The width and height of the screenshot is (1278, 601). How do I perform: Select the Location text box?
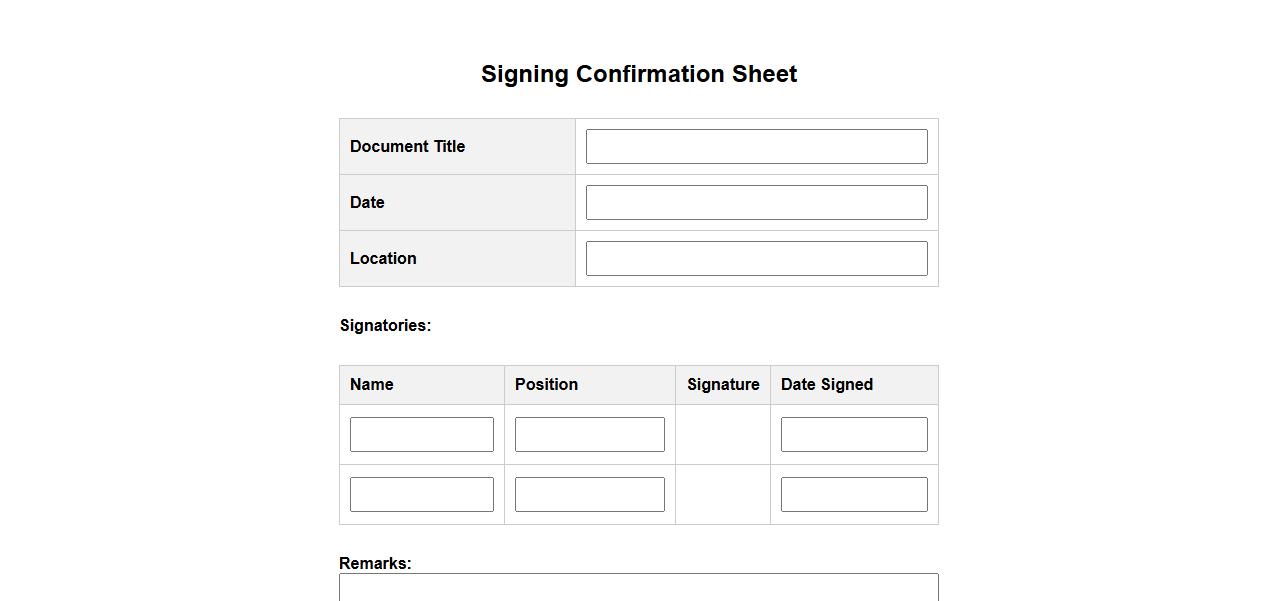(756, 258)
